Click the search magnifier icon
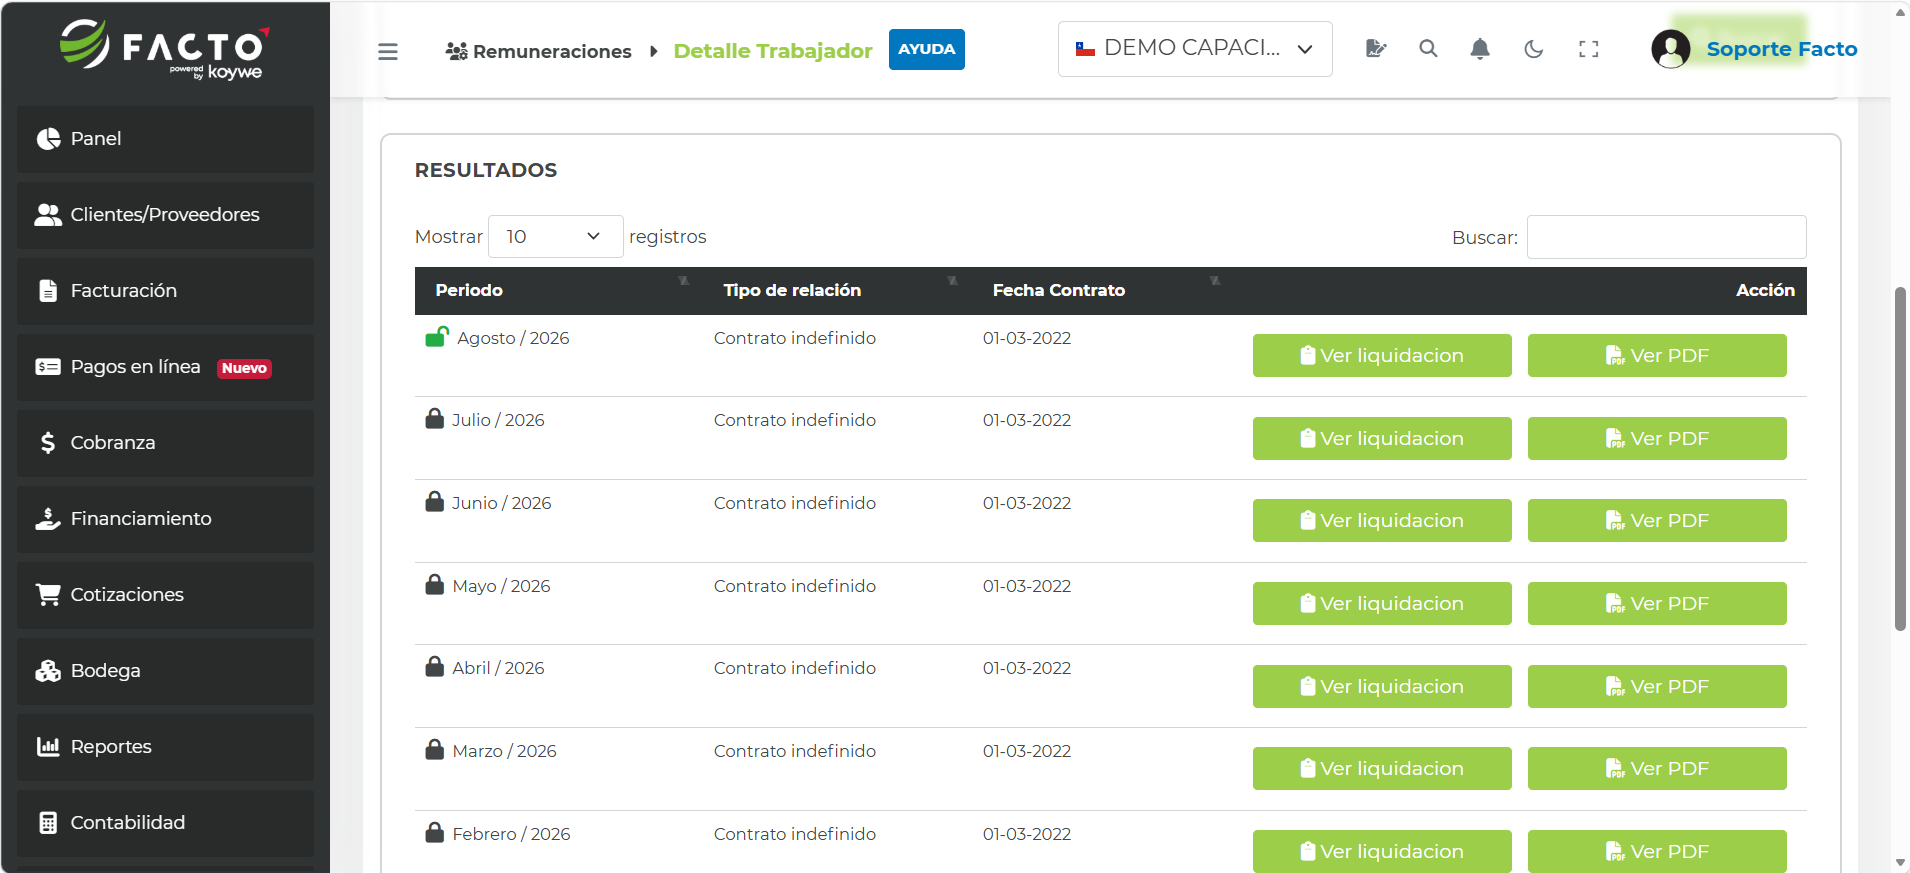1910x873 pixels. pos(1428,48)
